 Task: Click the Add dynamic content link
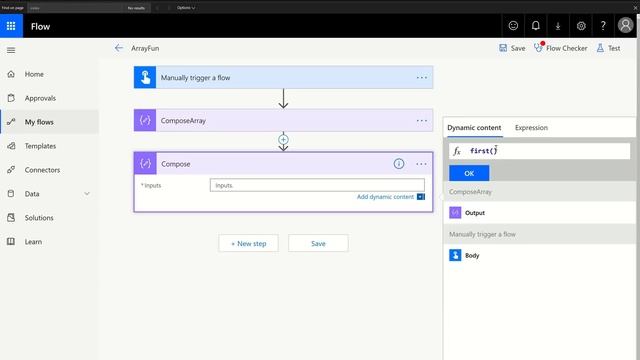[385, 197]
